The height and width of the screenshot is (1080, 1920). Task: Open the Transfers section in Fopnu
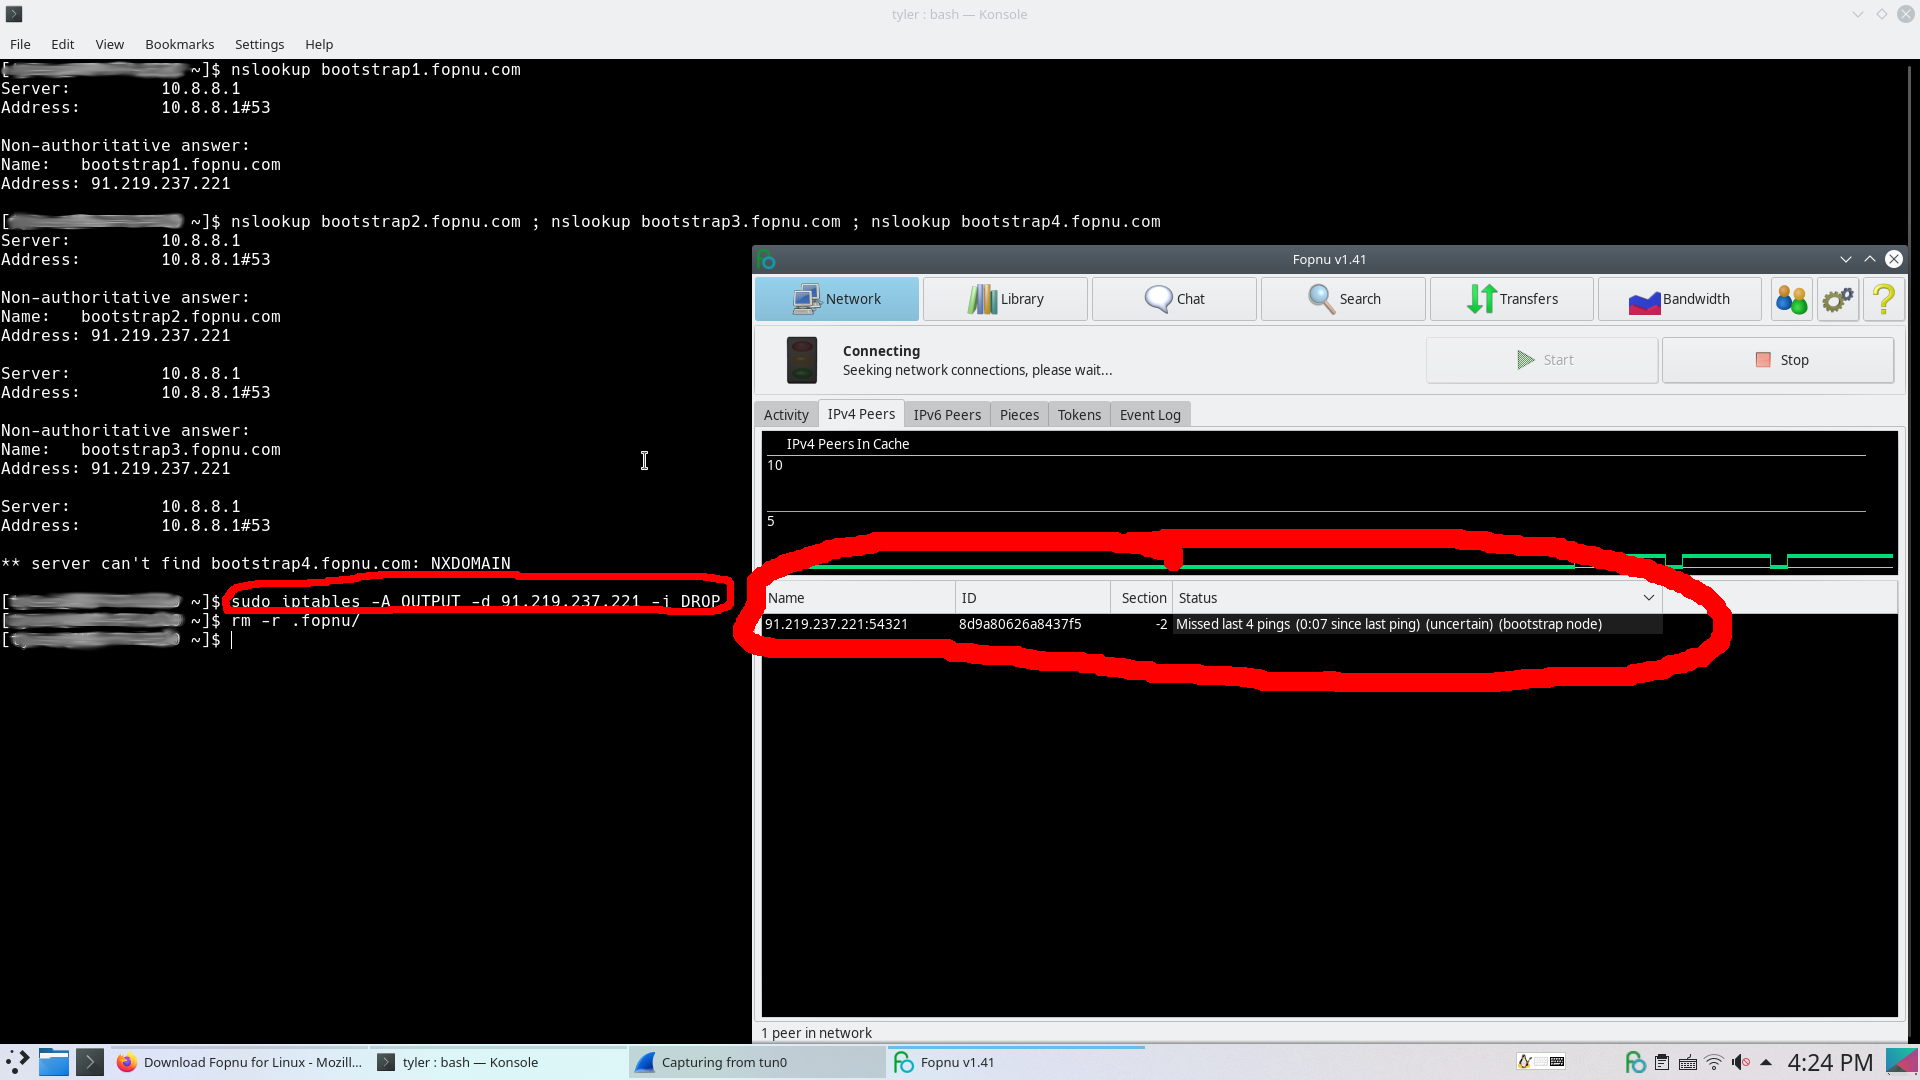pos(1512,299)
